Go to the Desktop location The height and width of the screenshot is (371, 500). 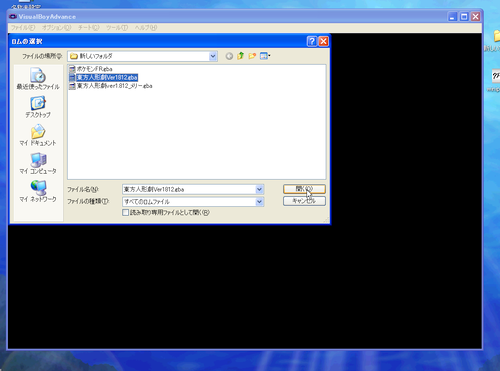point(38,107)
